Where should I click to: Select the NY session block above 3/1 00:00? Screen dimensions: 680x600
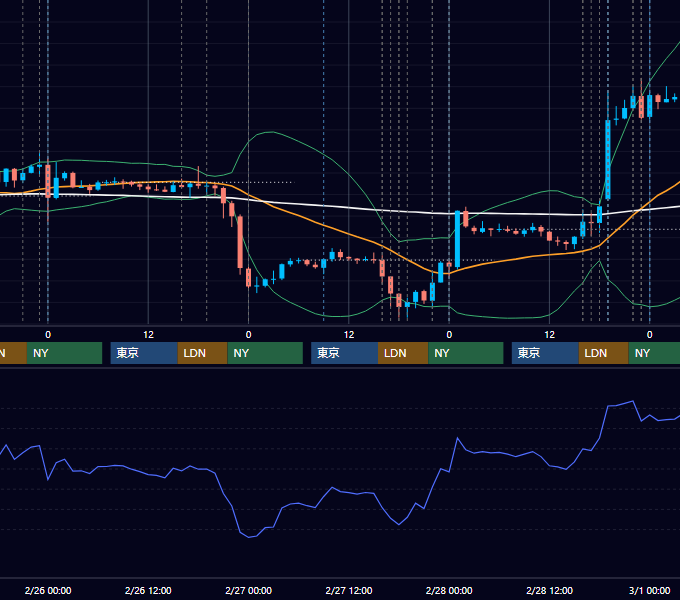pos(654,353)
